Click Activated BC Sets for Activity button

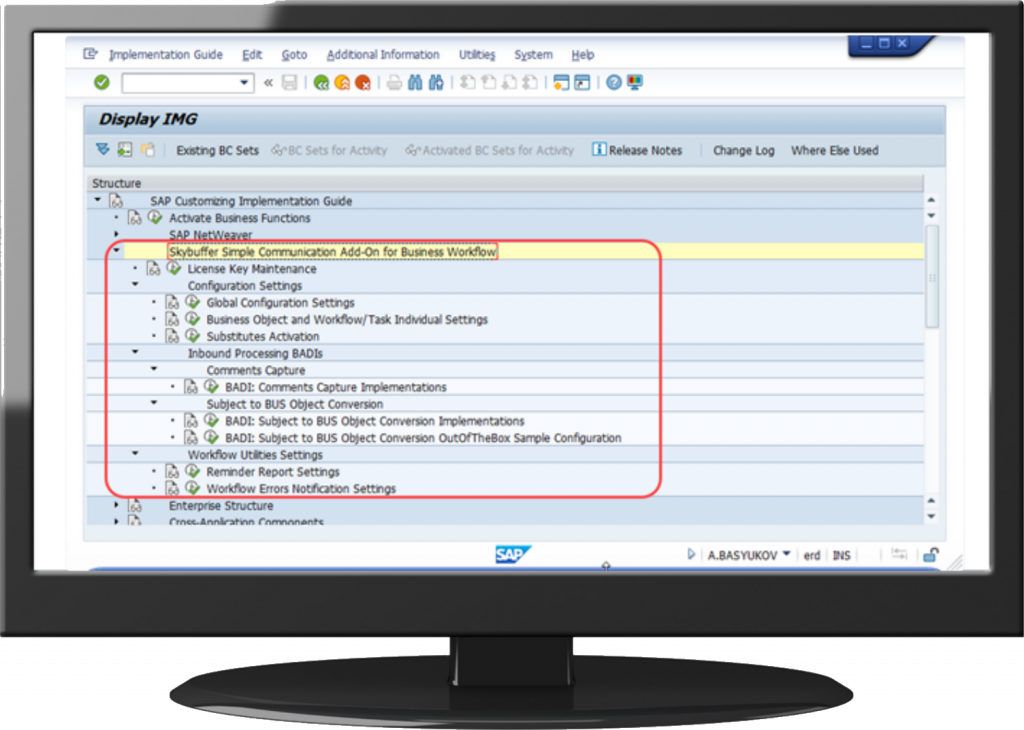(x=490, y=151)
